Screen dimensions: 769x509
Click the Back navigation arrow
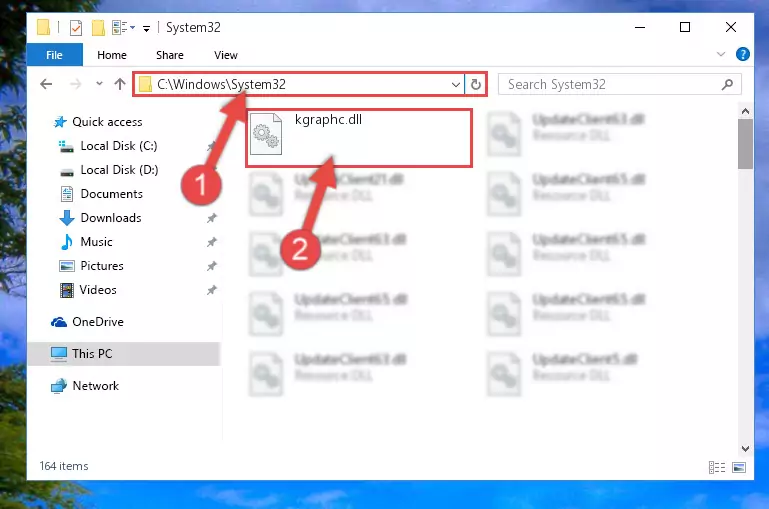(46, 84)
